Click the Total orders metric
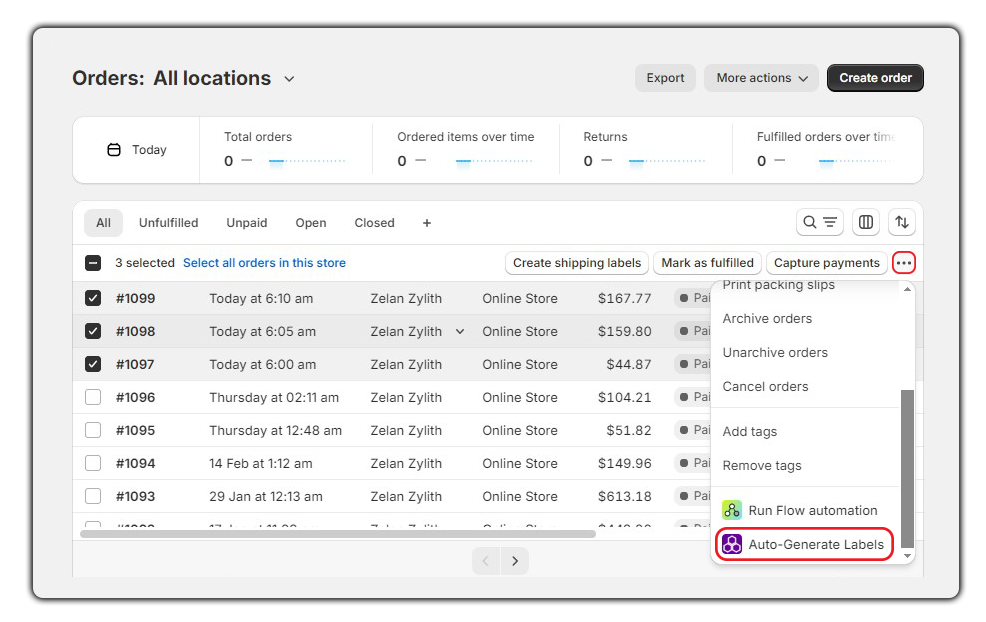The width and height of the screenshot is (986, 622). pos(286,150)
